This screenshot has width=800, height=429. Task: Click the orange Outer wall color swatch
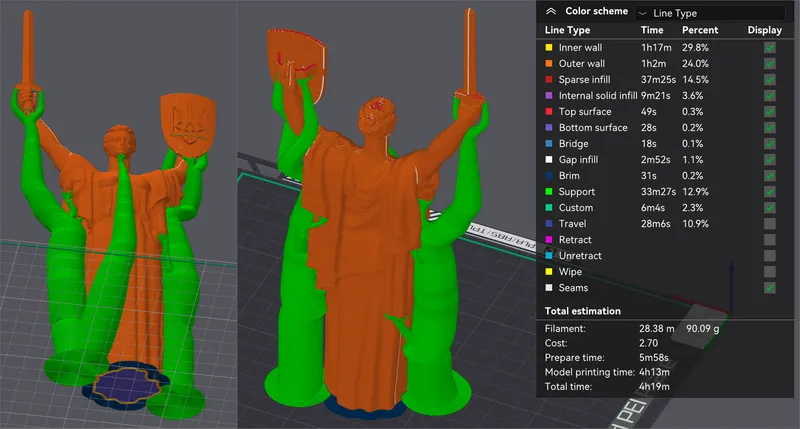click(549, 63)
